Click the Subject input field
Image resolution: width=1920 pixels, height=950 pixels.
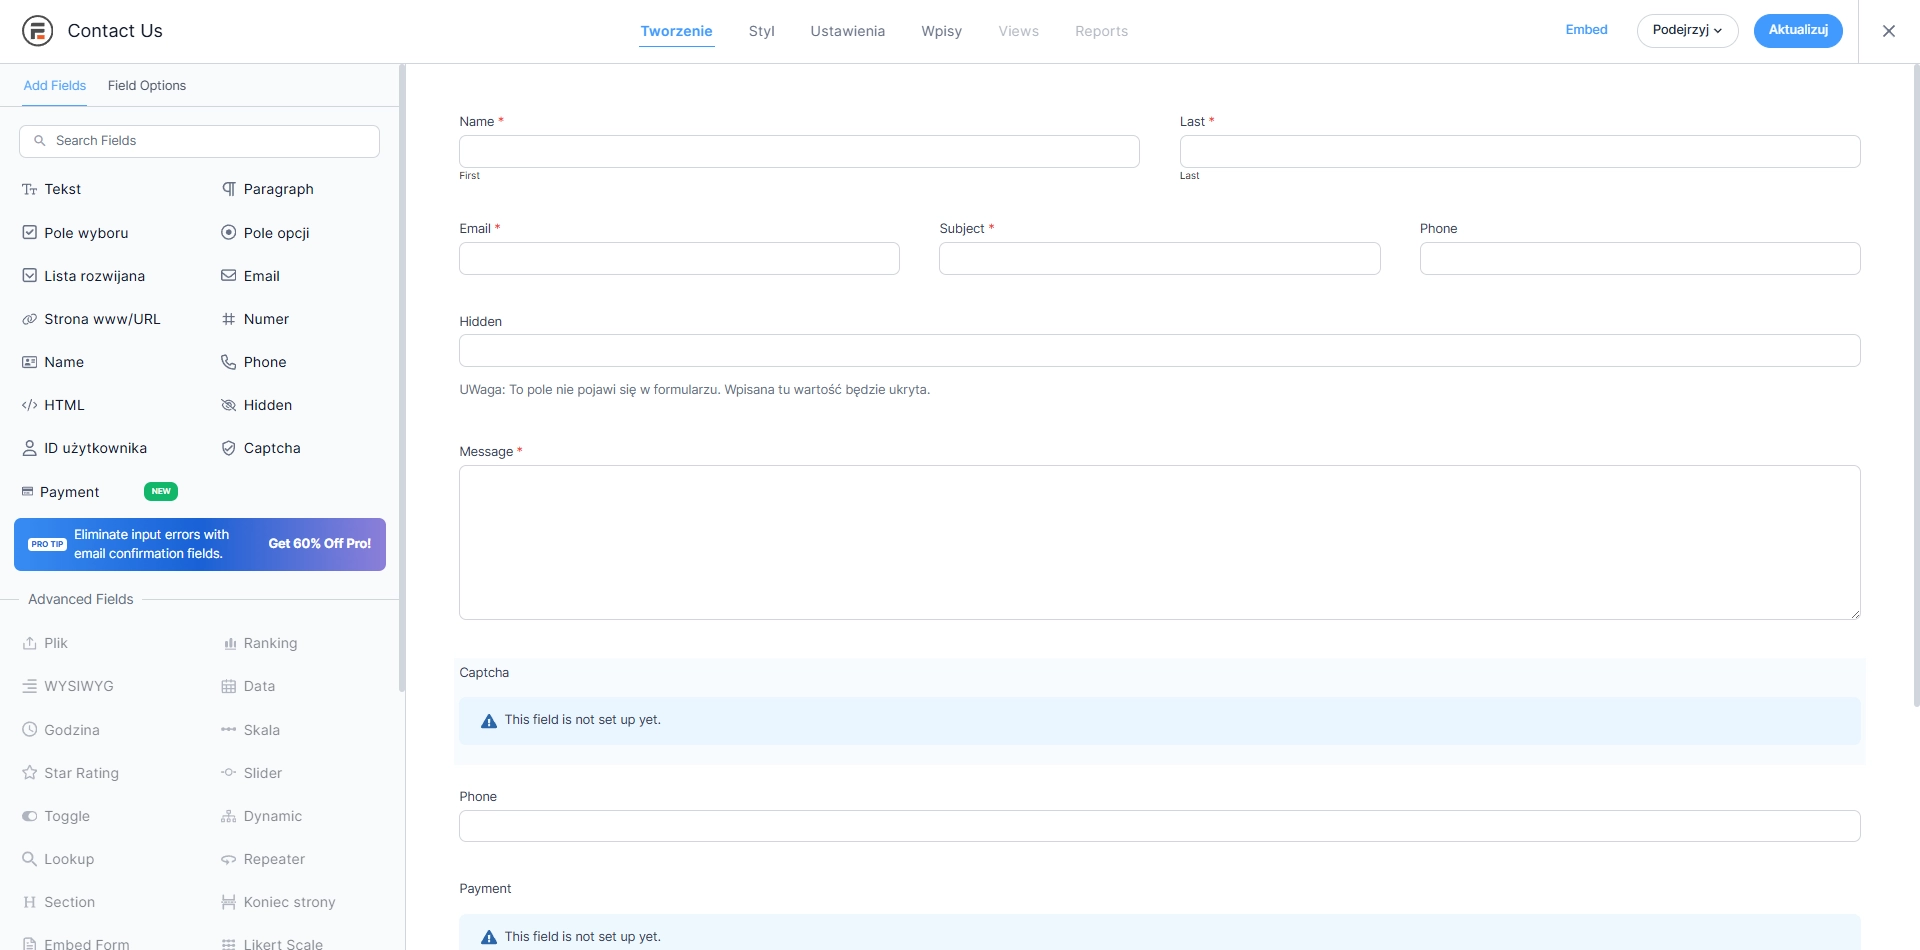[x=1160, y=258]
